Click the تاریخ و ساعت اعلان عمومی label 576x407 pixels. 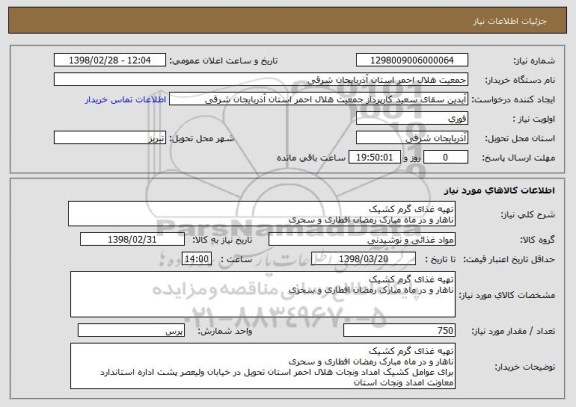[x=223, y=61]
